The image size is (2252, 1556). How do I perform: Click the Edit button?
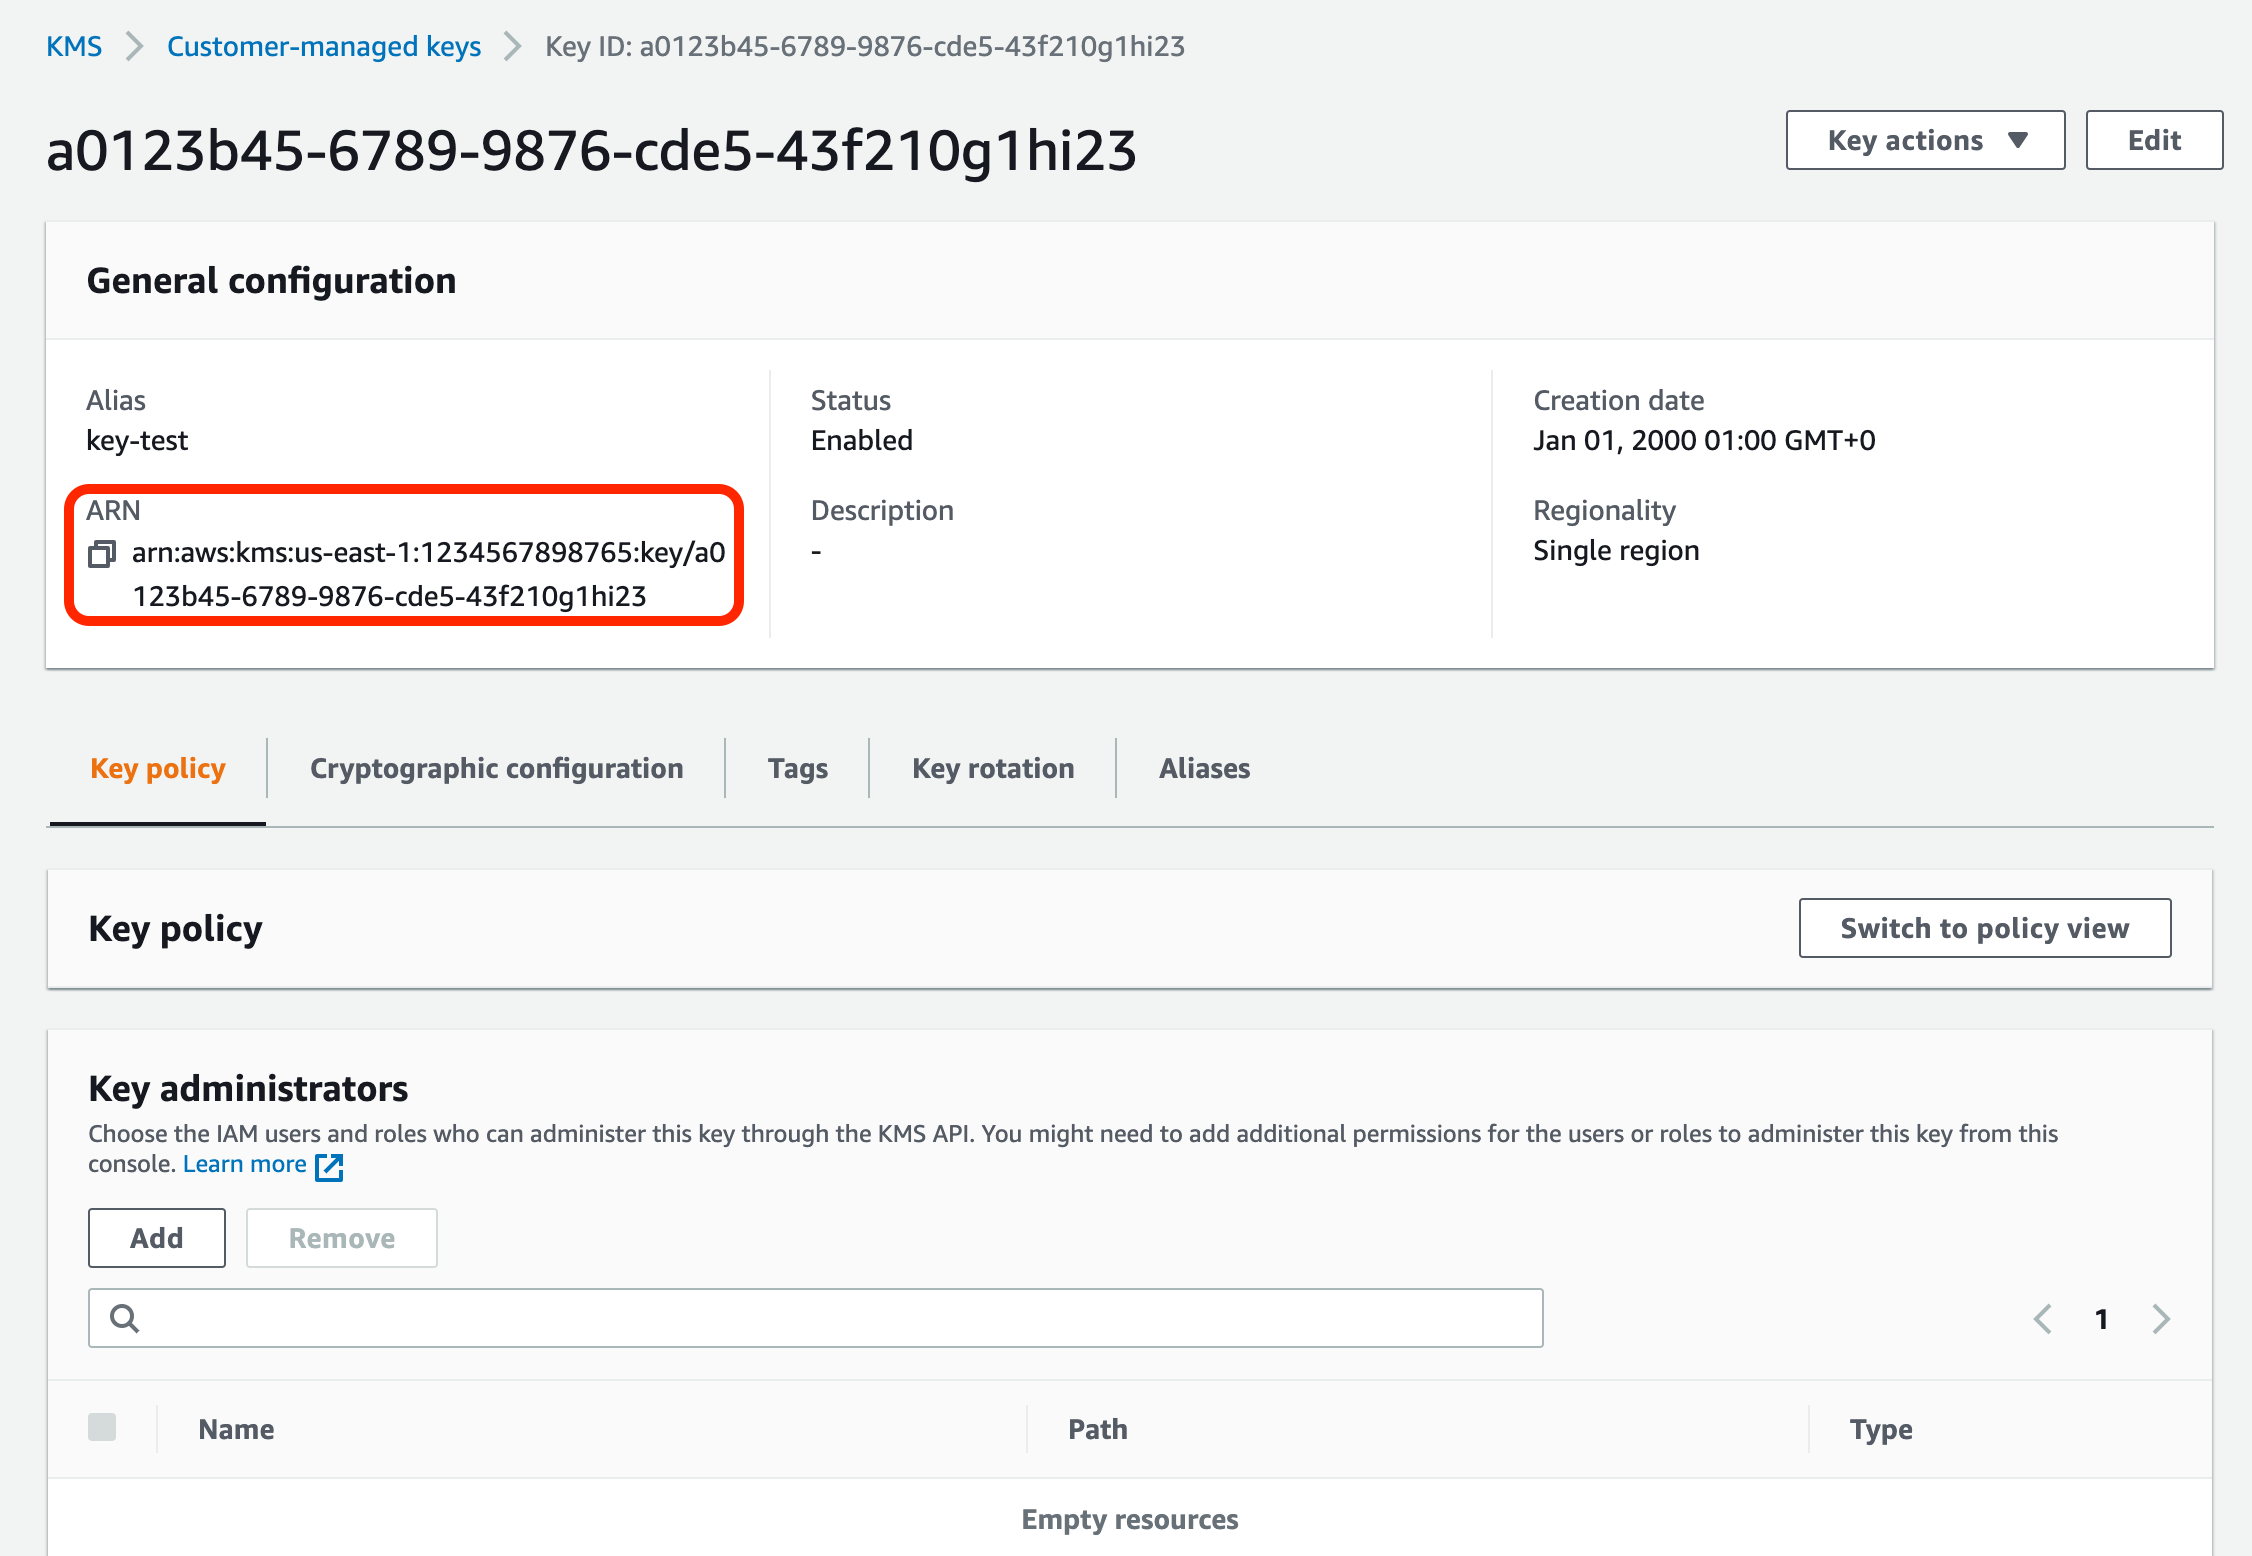coord(2154,140)
